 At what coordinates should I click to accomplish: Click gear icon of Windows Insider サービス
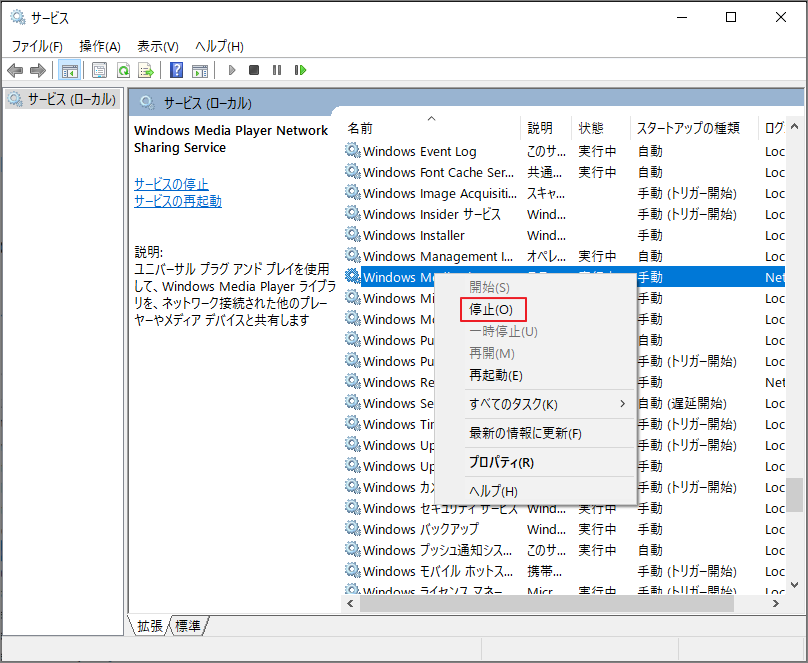click(352, 214)
